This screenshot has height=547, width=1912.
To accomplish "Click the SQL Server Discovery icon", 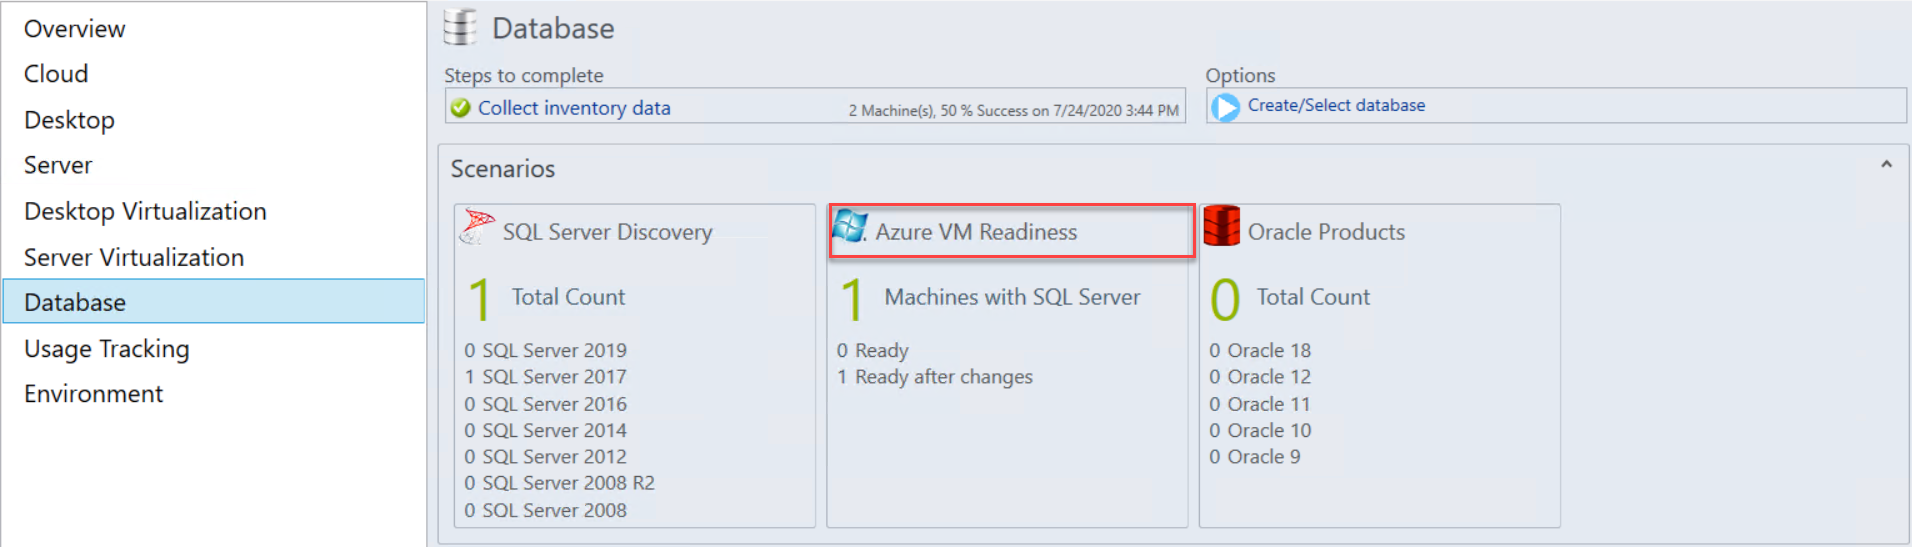I will click(477, 228).
